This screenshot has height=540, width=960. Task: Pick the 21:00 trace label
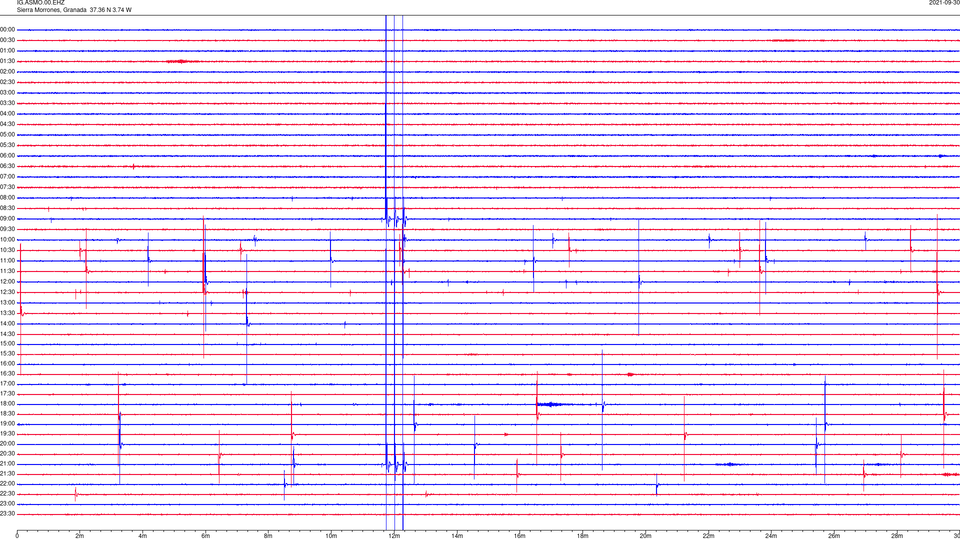pyautogui.click(x=7, y=464)
